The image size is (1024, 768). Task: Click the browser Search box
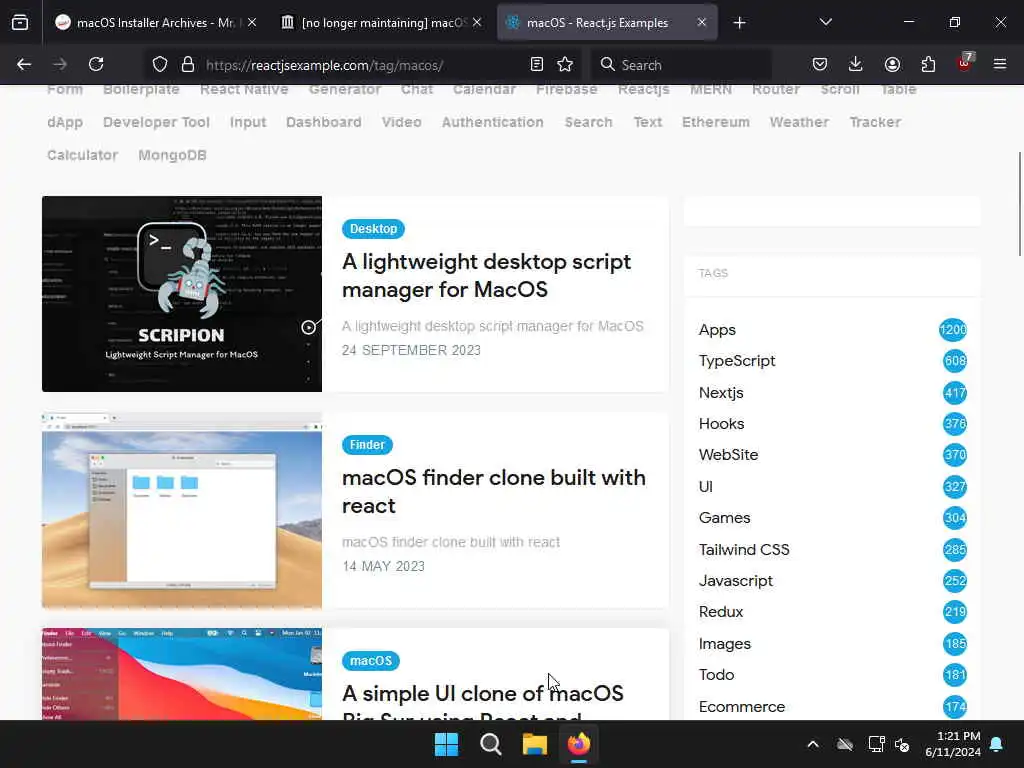click(681, 65)
